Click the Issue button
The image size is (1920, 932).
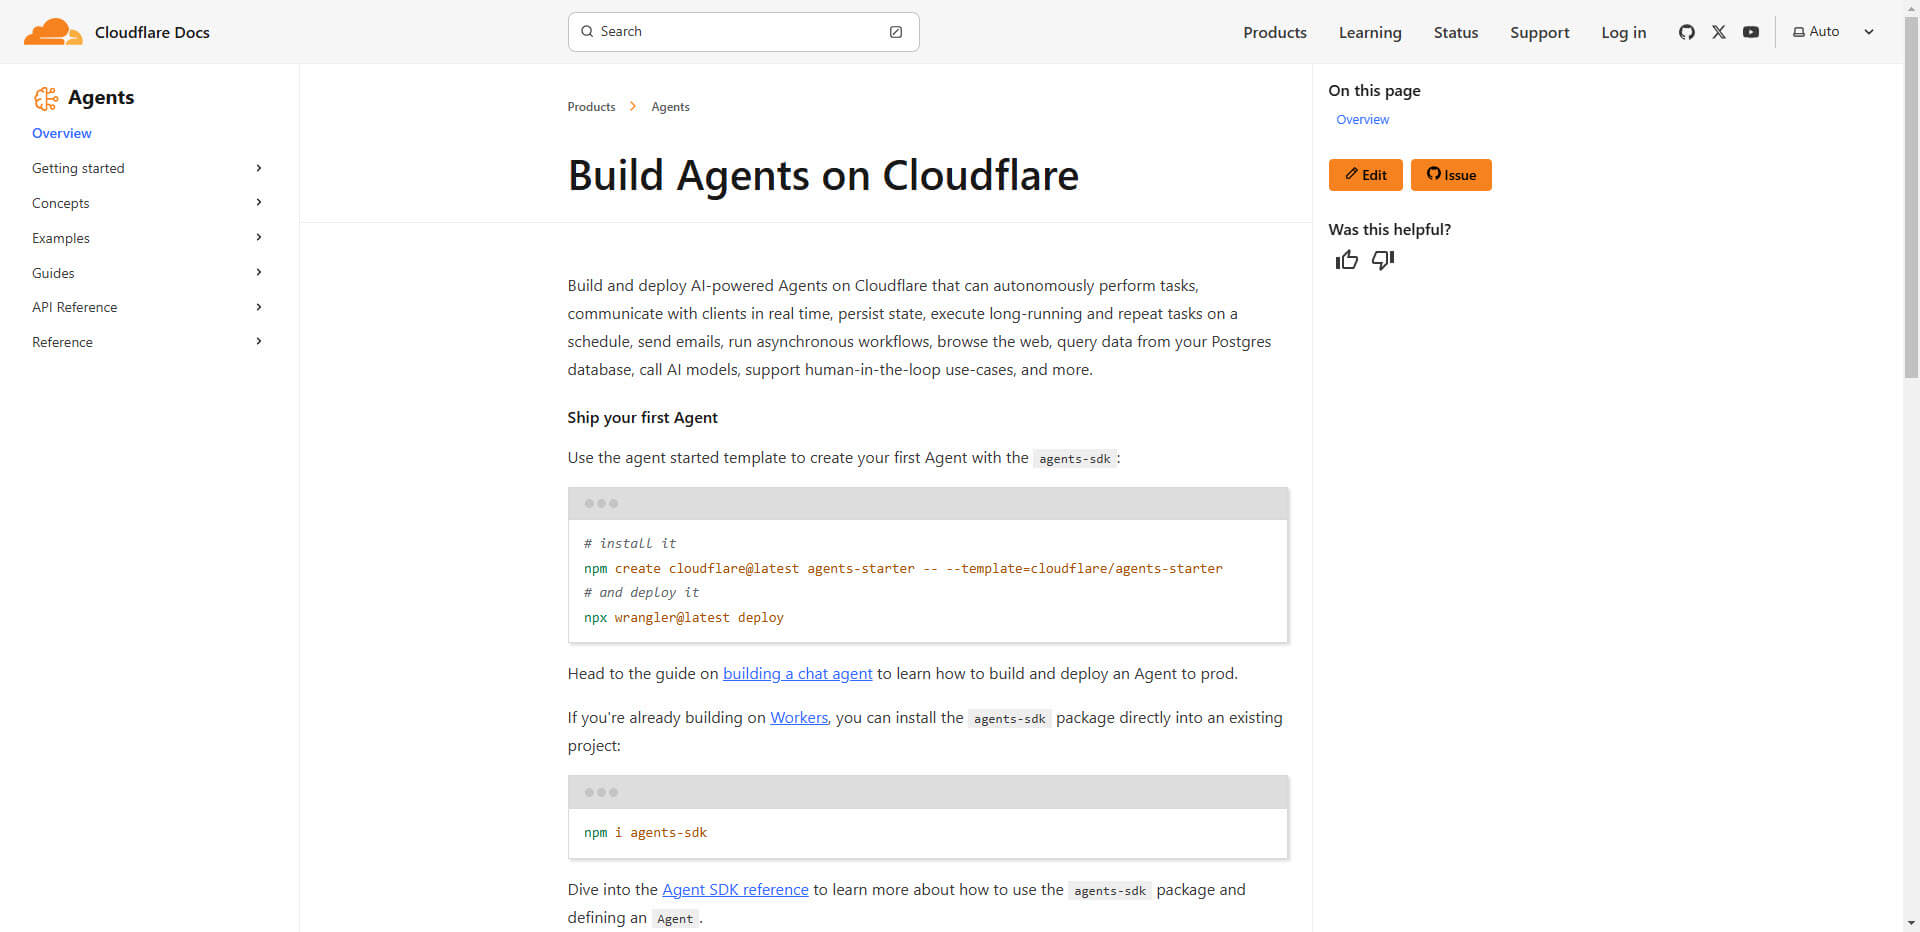(x=1451, y=175)
